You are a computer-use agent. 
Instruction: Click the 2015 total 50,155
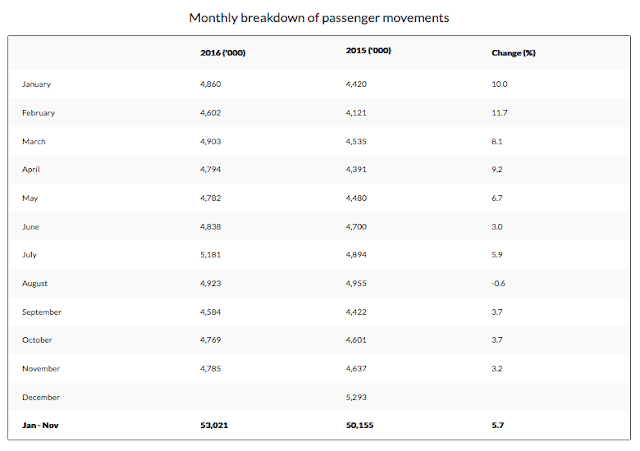click(x=360, y=425)
